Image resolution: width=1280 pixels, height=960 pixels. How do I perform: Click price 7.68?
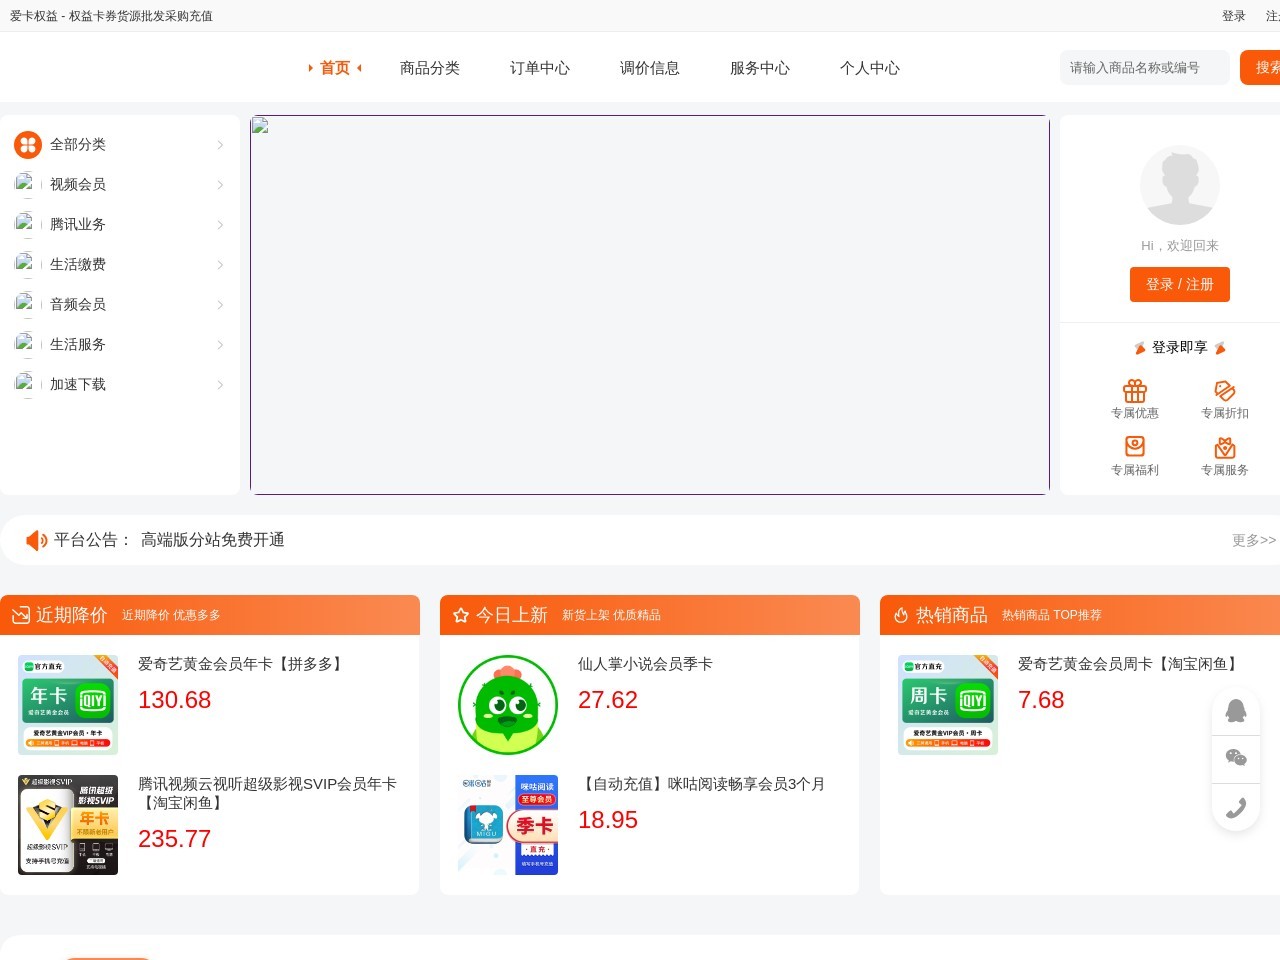(x=1041, y=700)
